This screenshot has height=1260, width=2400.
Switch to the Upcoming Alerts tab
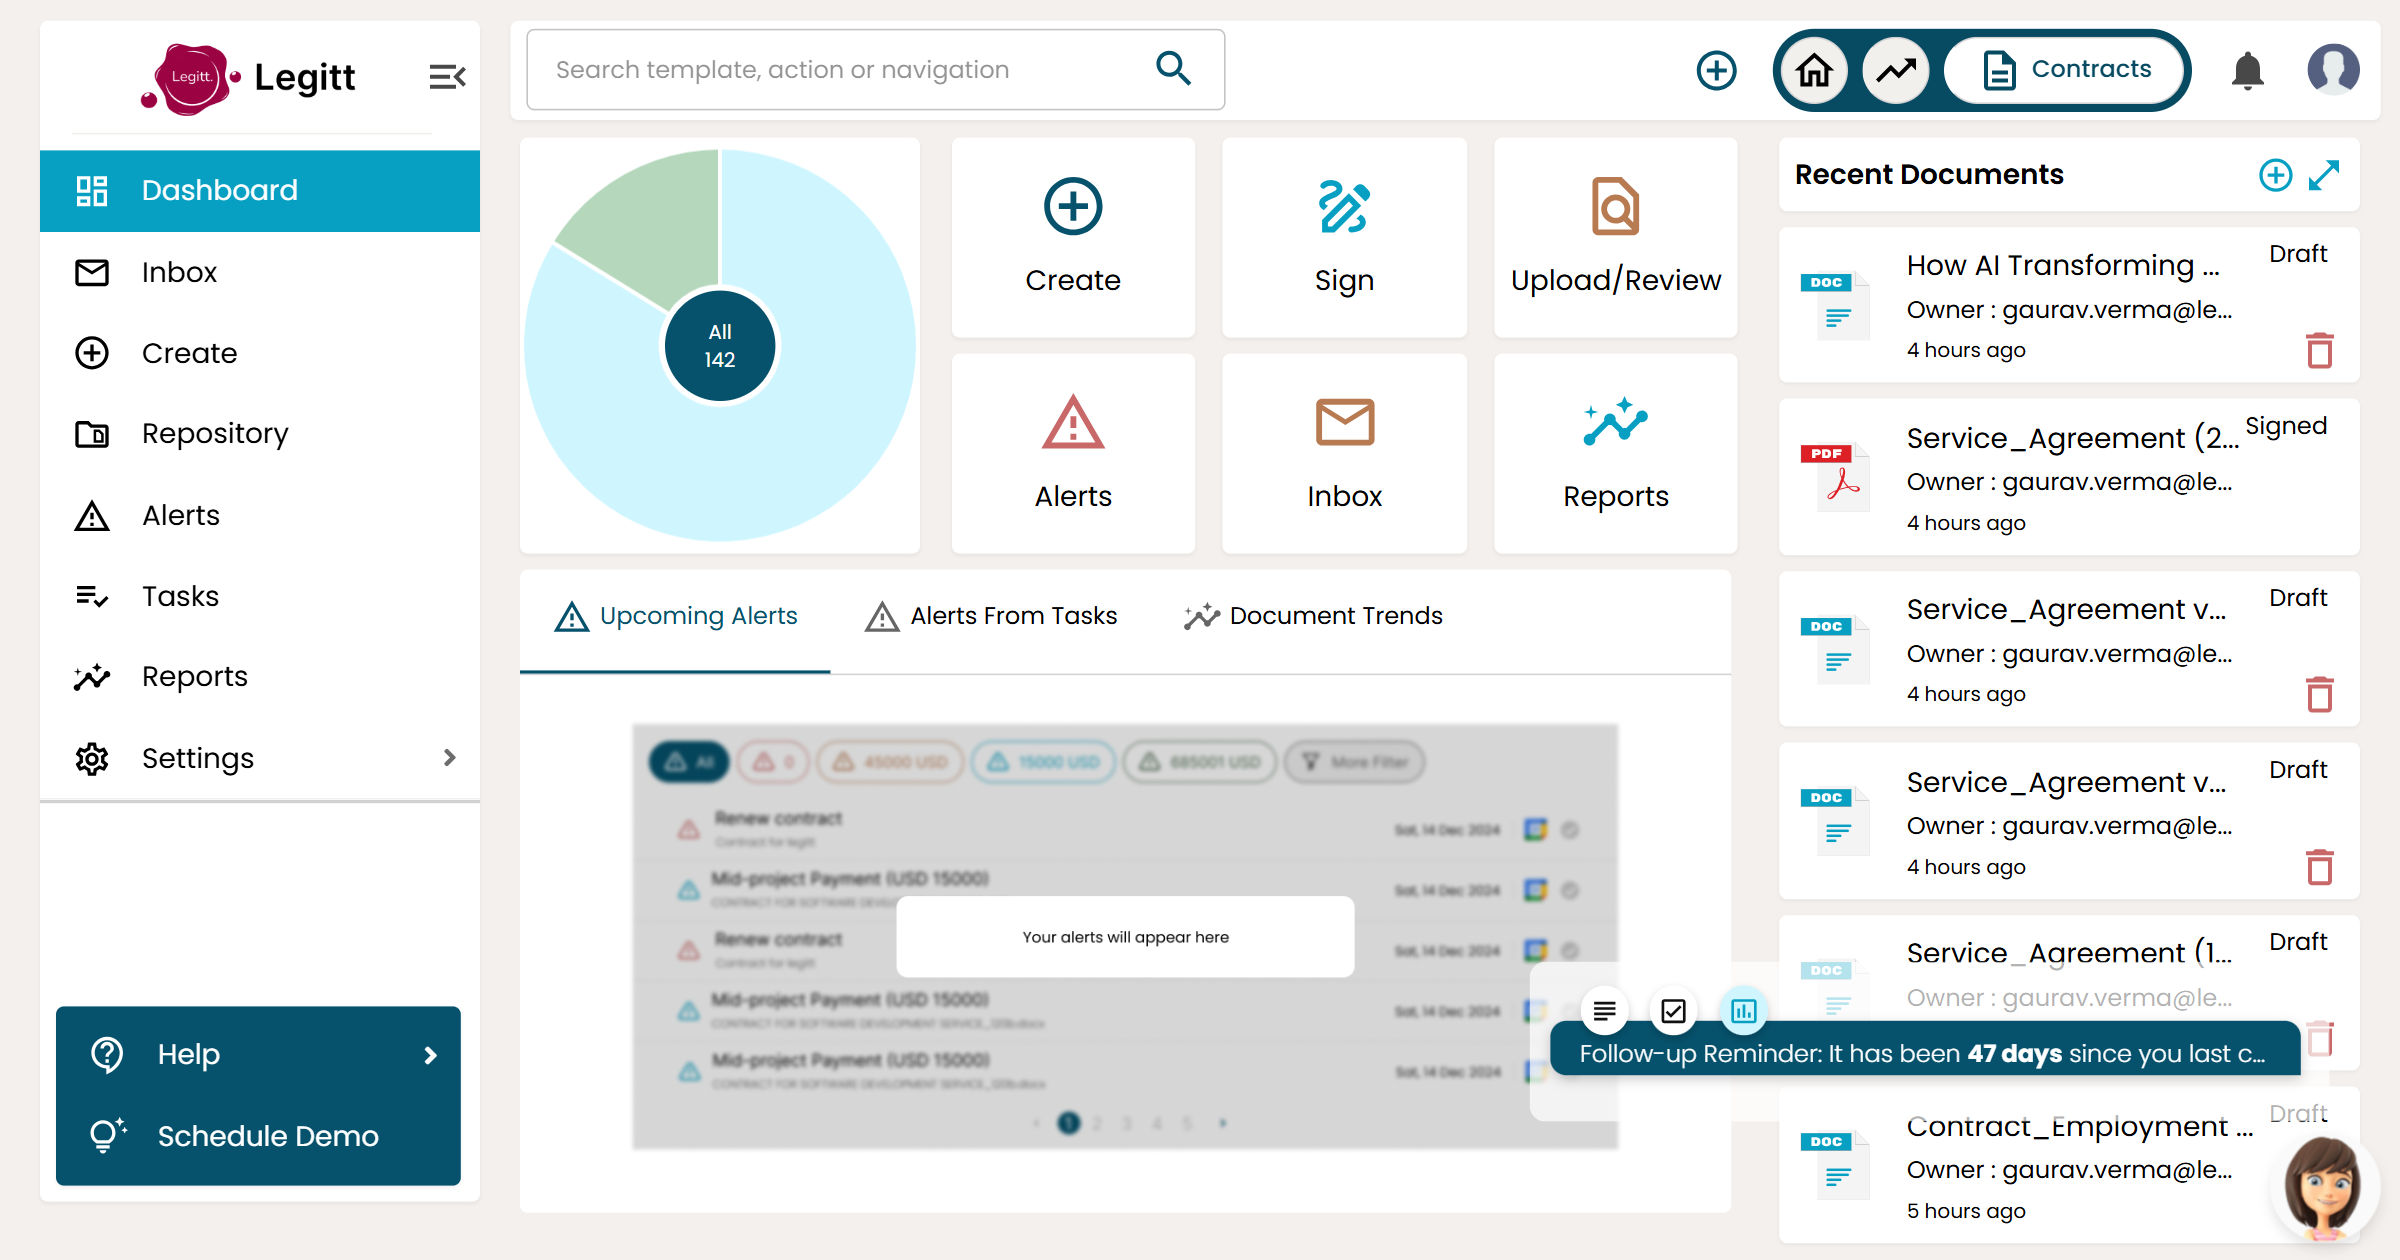pyautogui.click(x=676, y=617)
